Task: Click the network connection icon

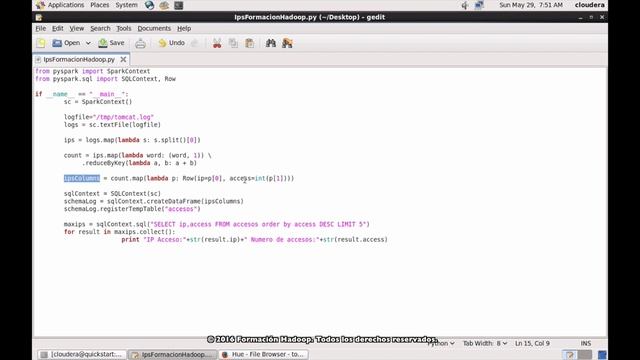Action: 479,5
